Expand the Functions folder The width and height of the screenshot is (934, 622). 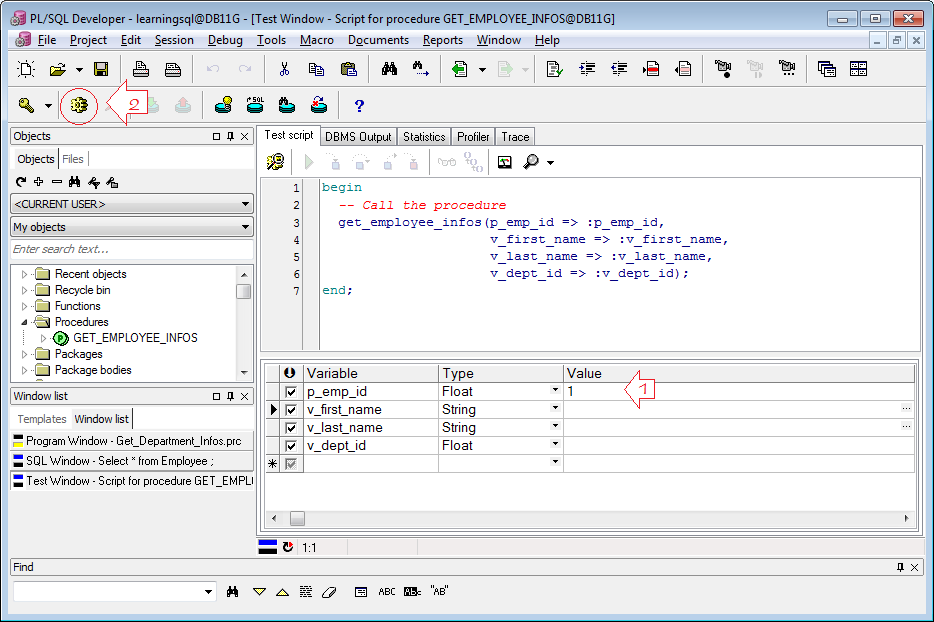(24, 306)
